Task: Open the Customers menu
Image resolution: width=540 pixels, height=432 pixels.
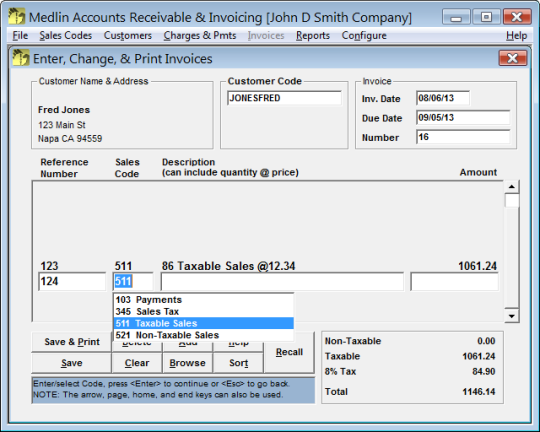Action: [x=128, y=35]
